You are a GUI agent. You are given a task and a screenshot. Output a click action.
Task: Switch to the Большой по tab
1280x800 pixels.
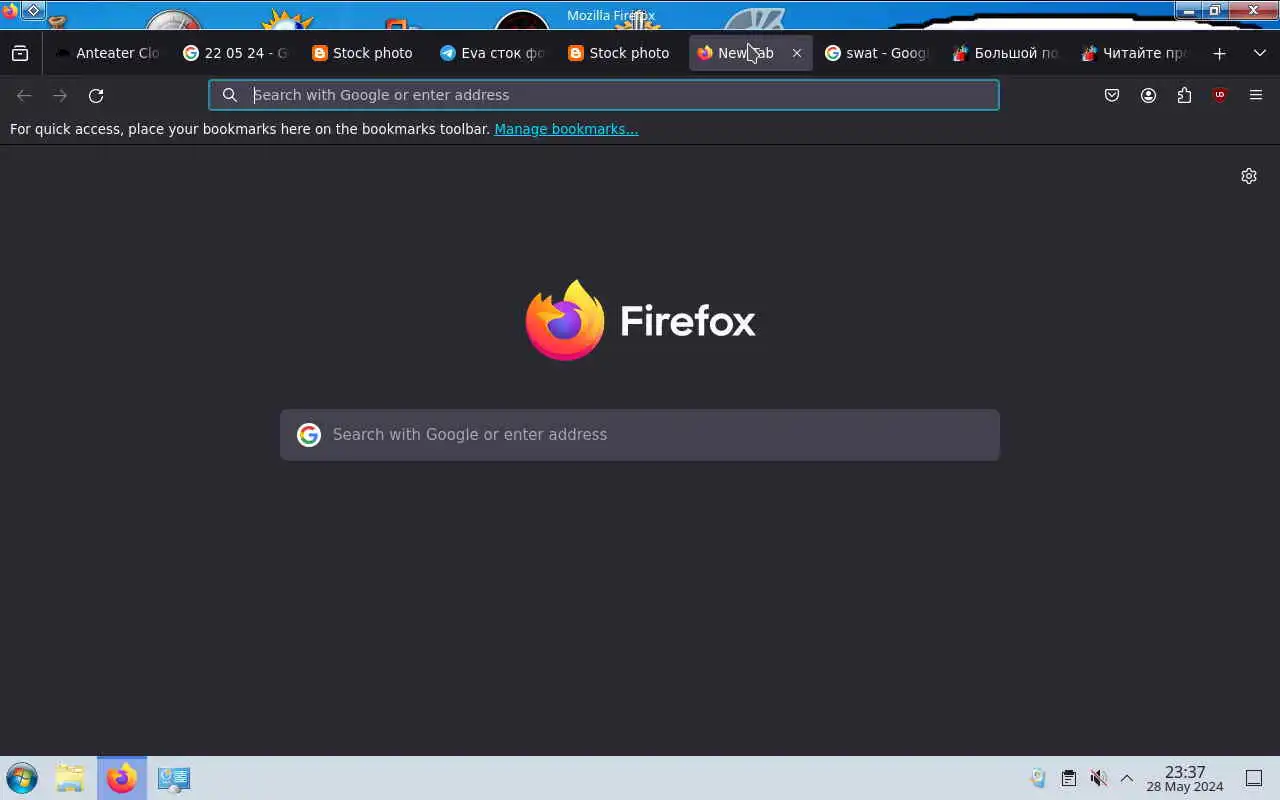[1006, 53]
